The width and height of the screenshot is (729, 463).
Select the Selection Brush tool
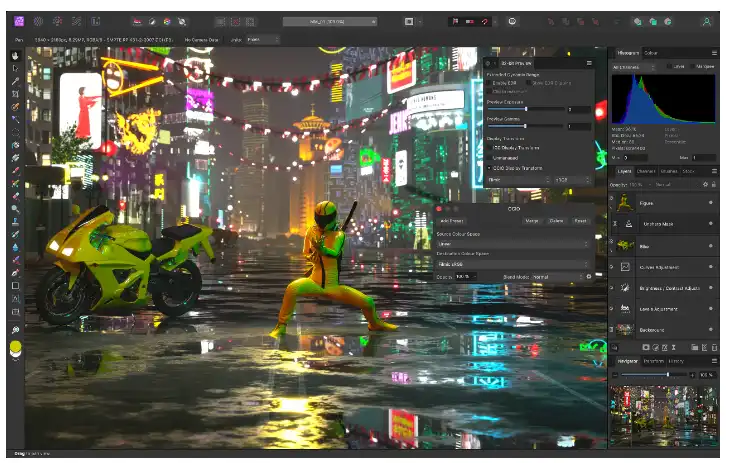coord(15,107)
